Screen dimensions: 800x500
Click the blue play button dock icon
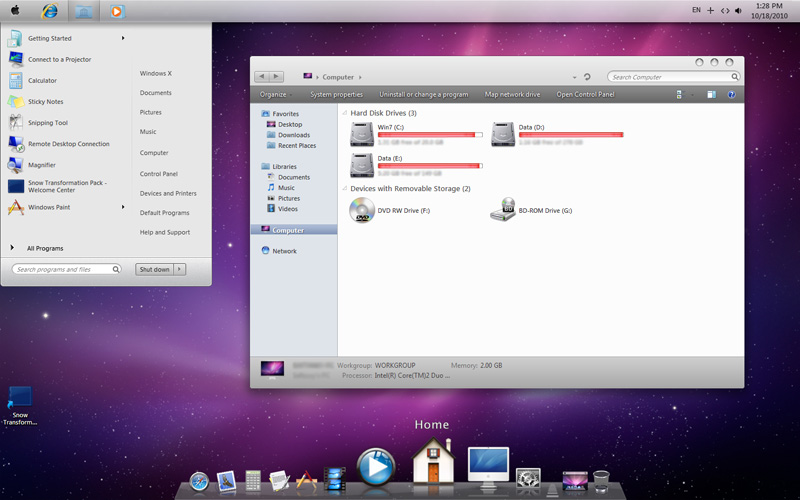376,467
